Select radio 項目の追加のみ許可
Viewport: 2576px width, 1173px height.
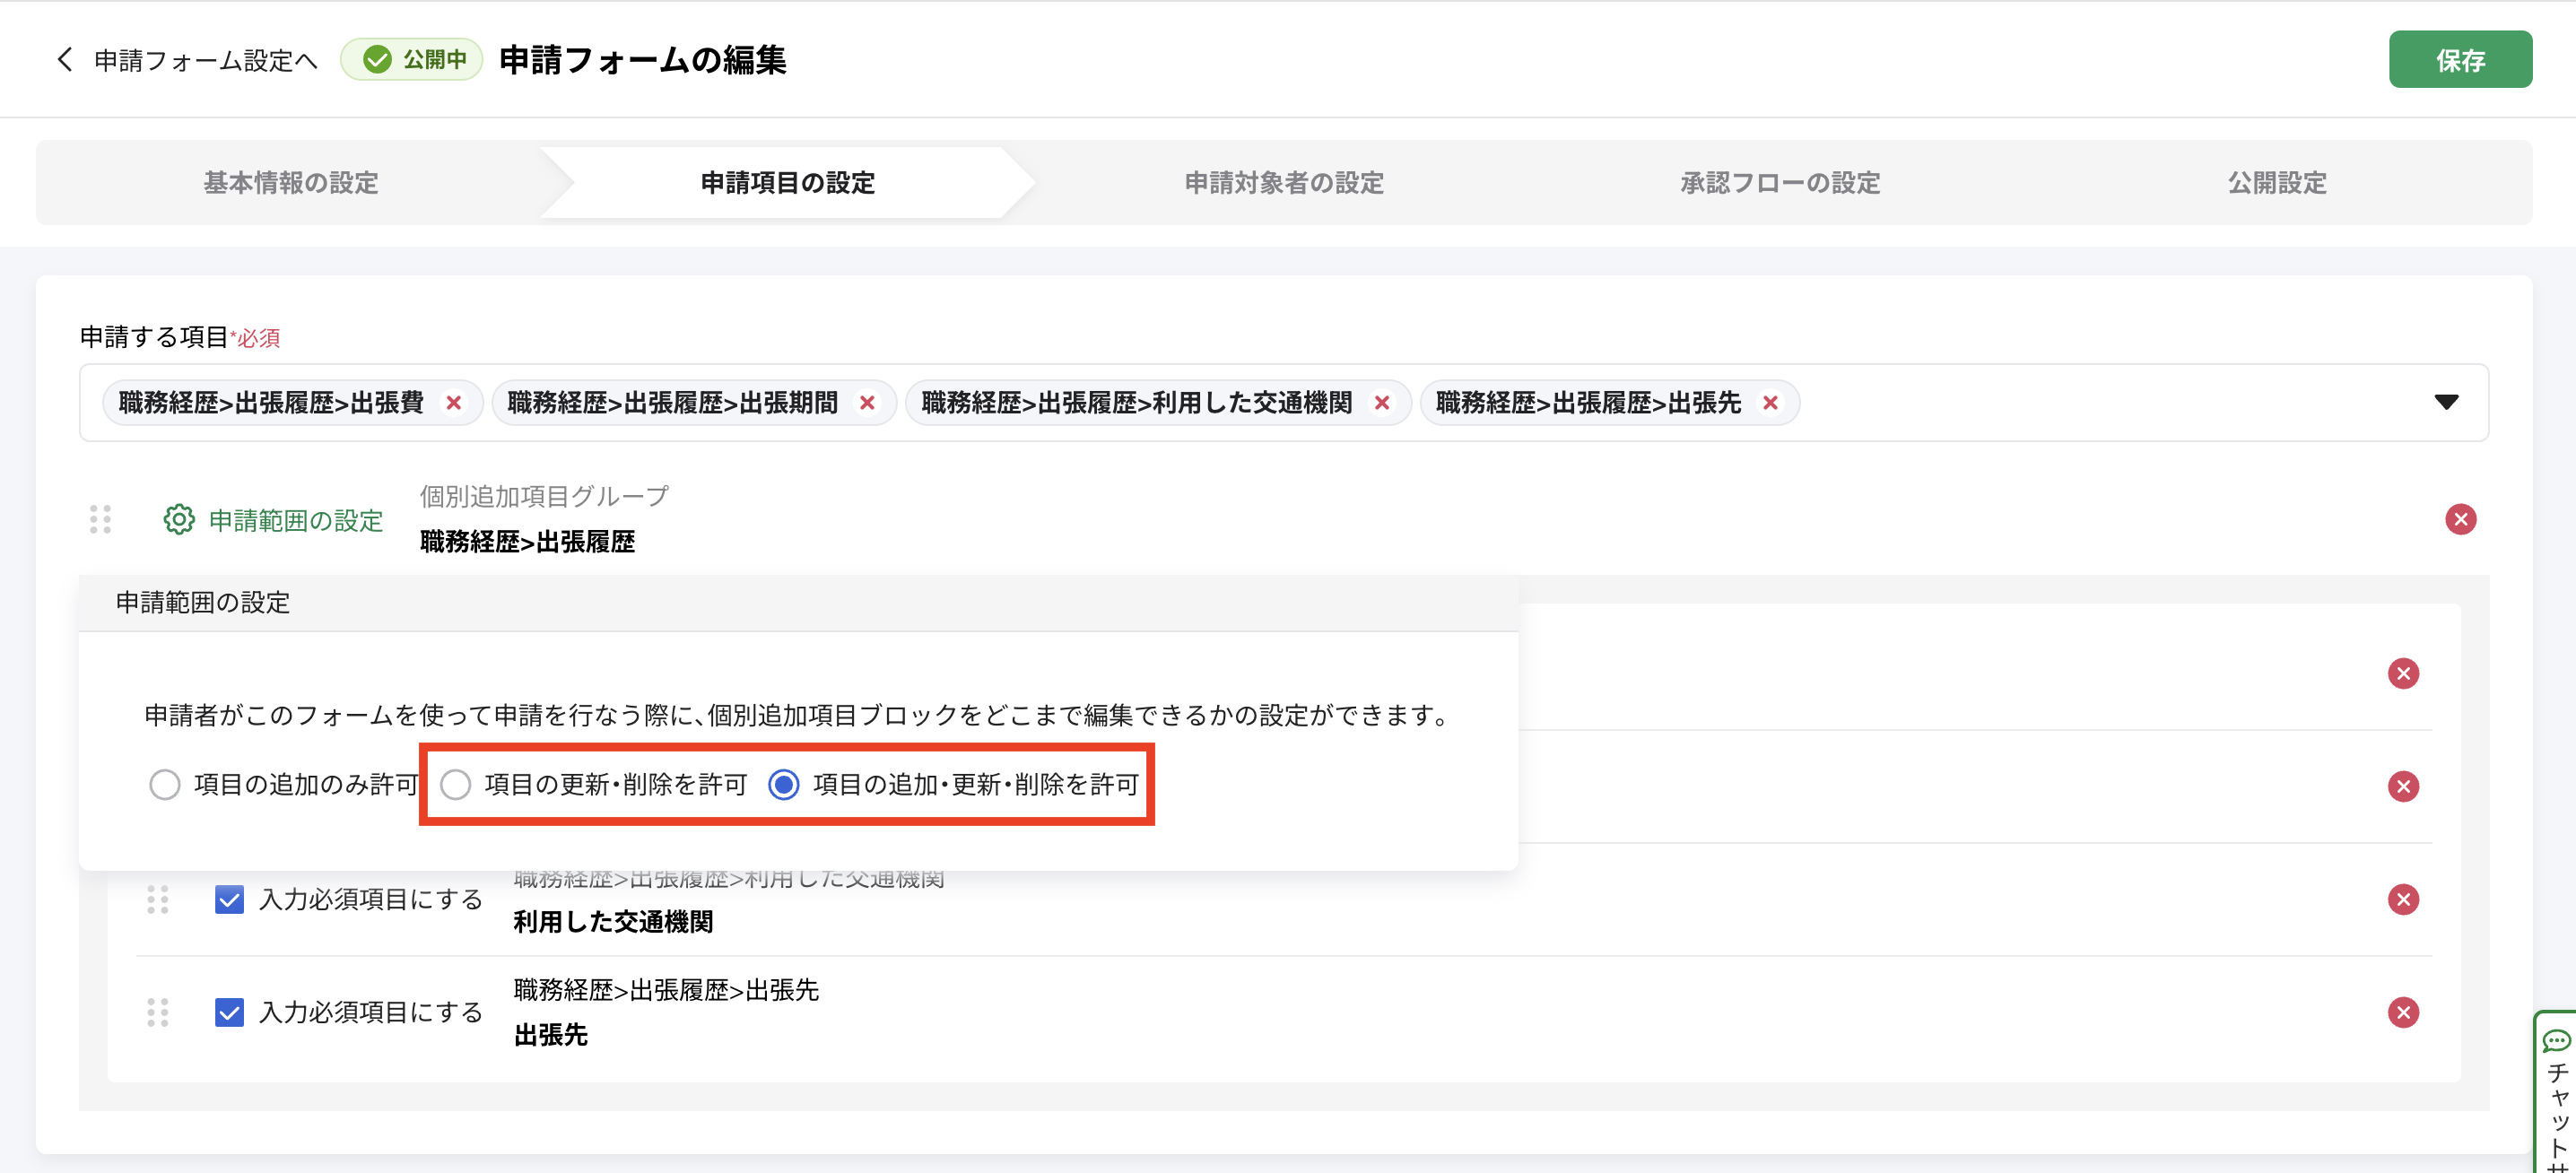tap(165, 785)
